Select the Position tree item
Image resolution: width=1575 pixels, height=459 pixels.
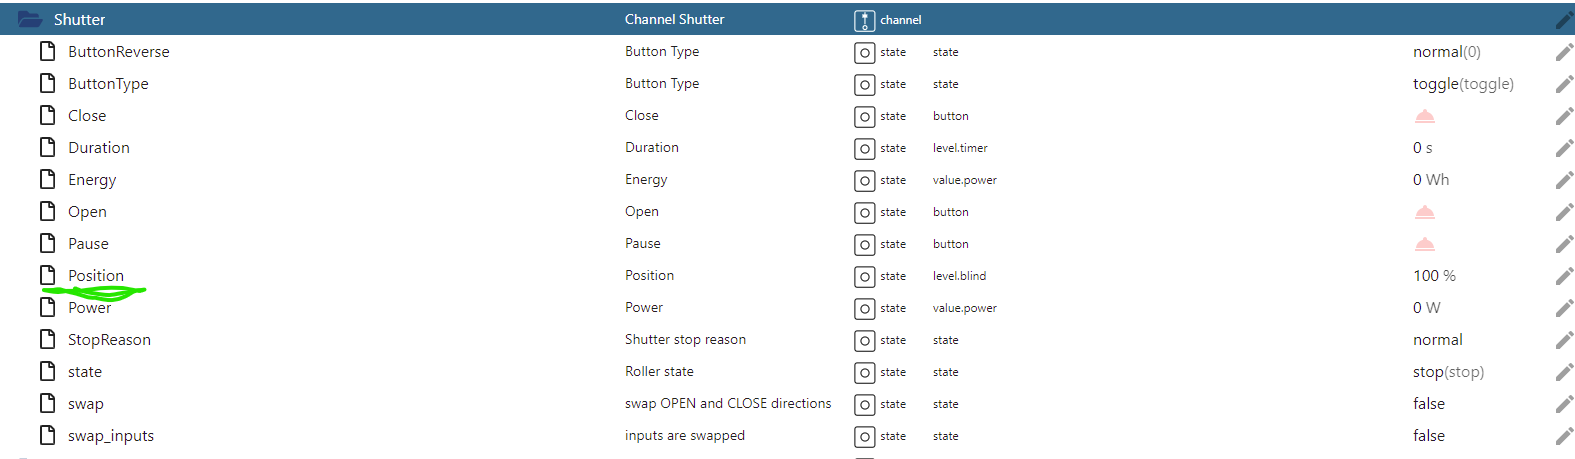(96, 276)
